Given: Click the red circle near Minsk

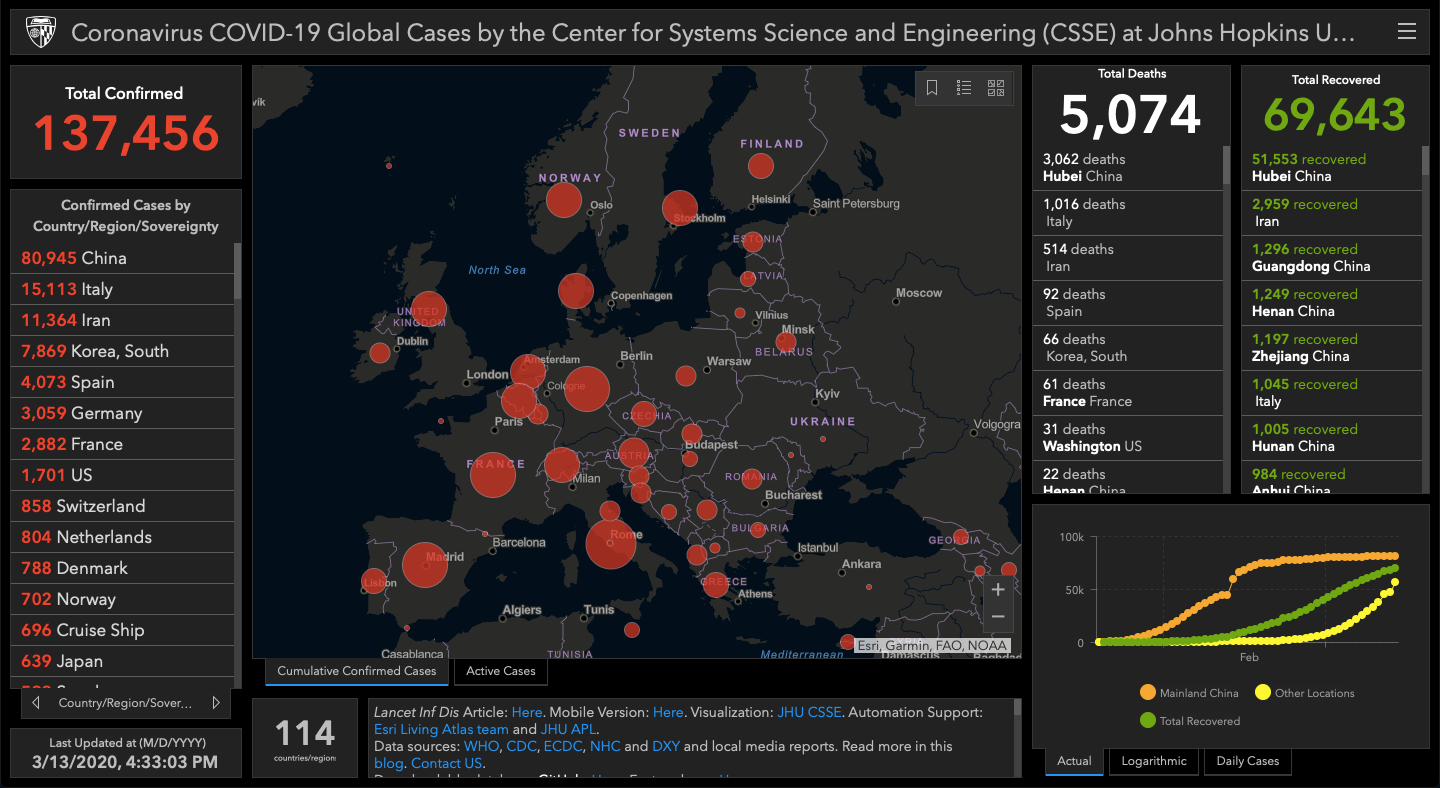Looking at the screenshot, I should 786,343.
